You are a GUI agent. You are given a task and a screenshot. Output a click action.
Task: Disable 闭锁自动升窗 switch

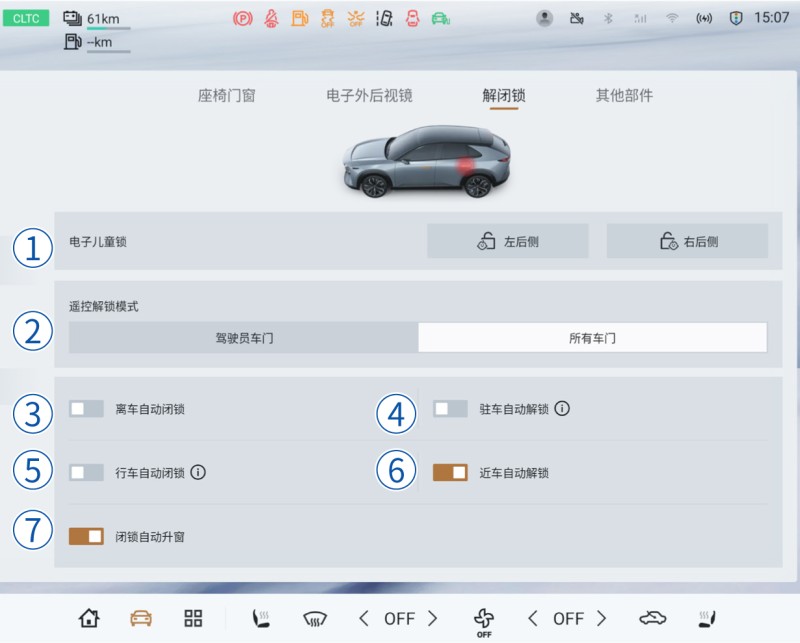86,536
